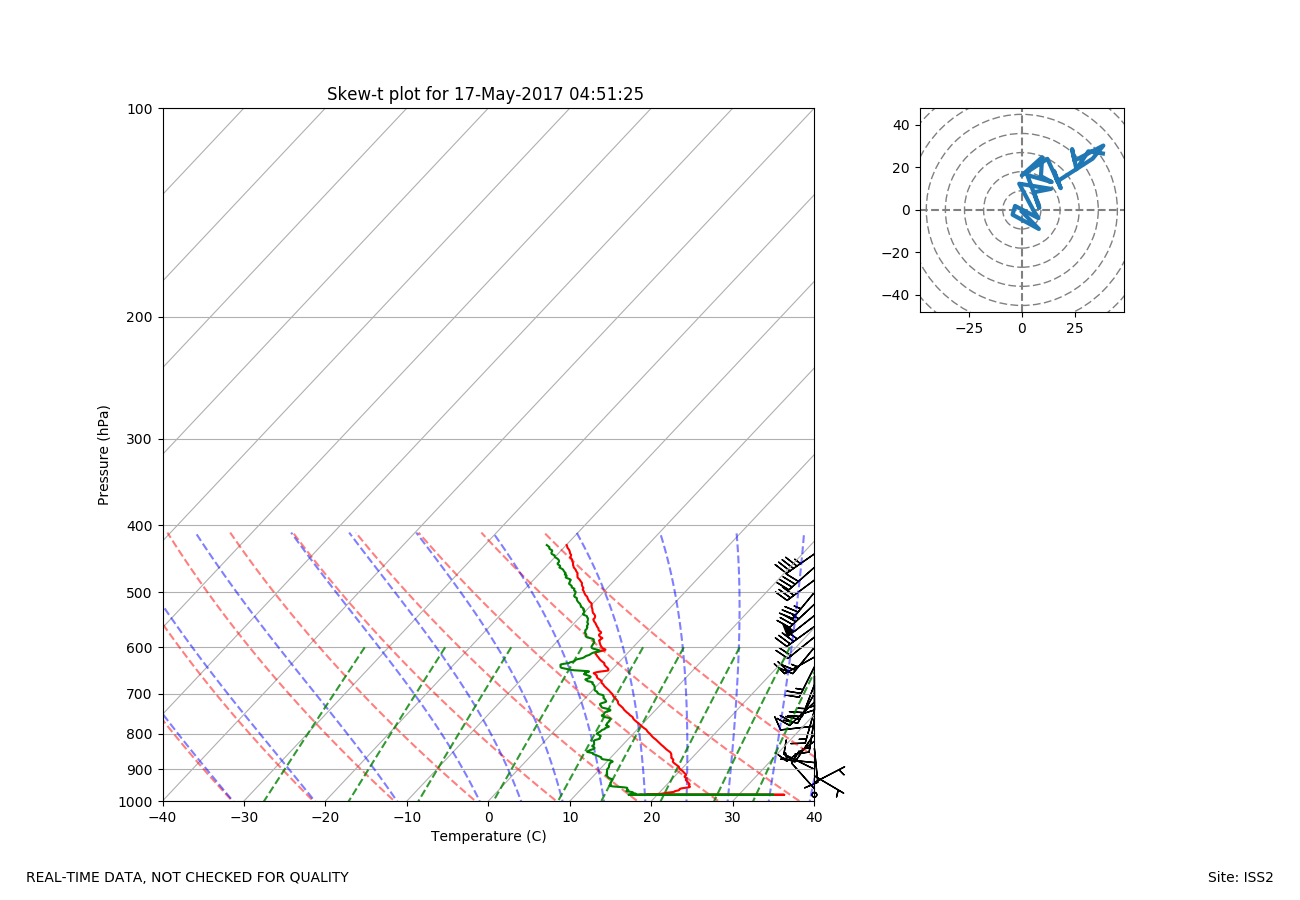Click the 900 pressure tick label
Viewport: 1300px width, 900px height.
[x=141, y=770]
